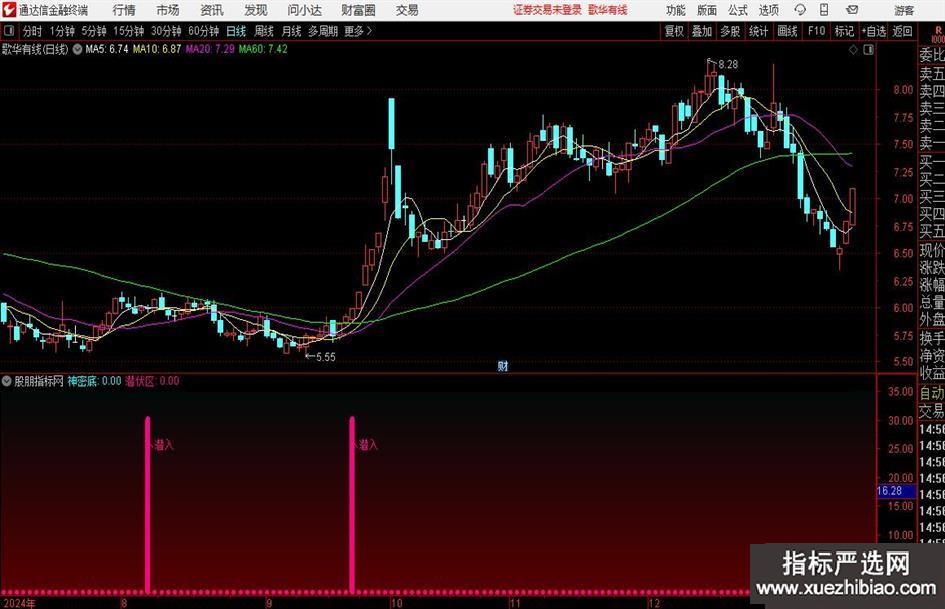945x609 pixels.
Task: Click the 统计 statistics button
Action: pos(758,31)
